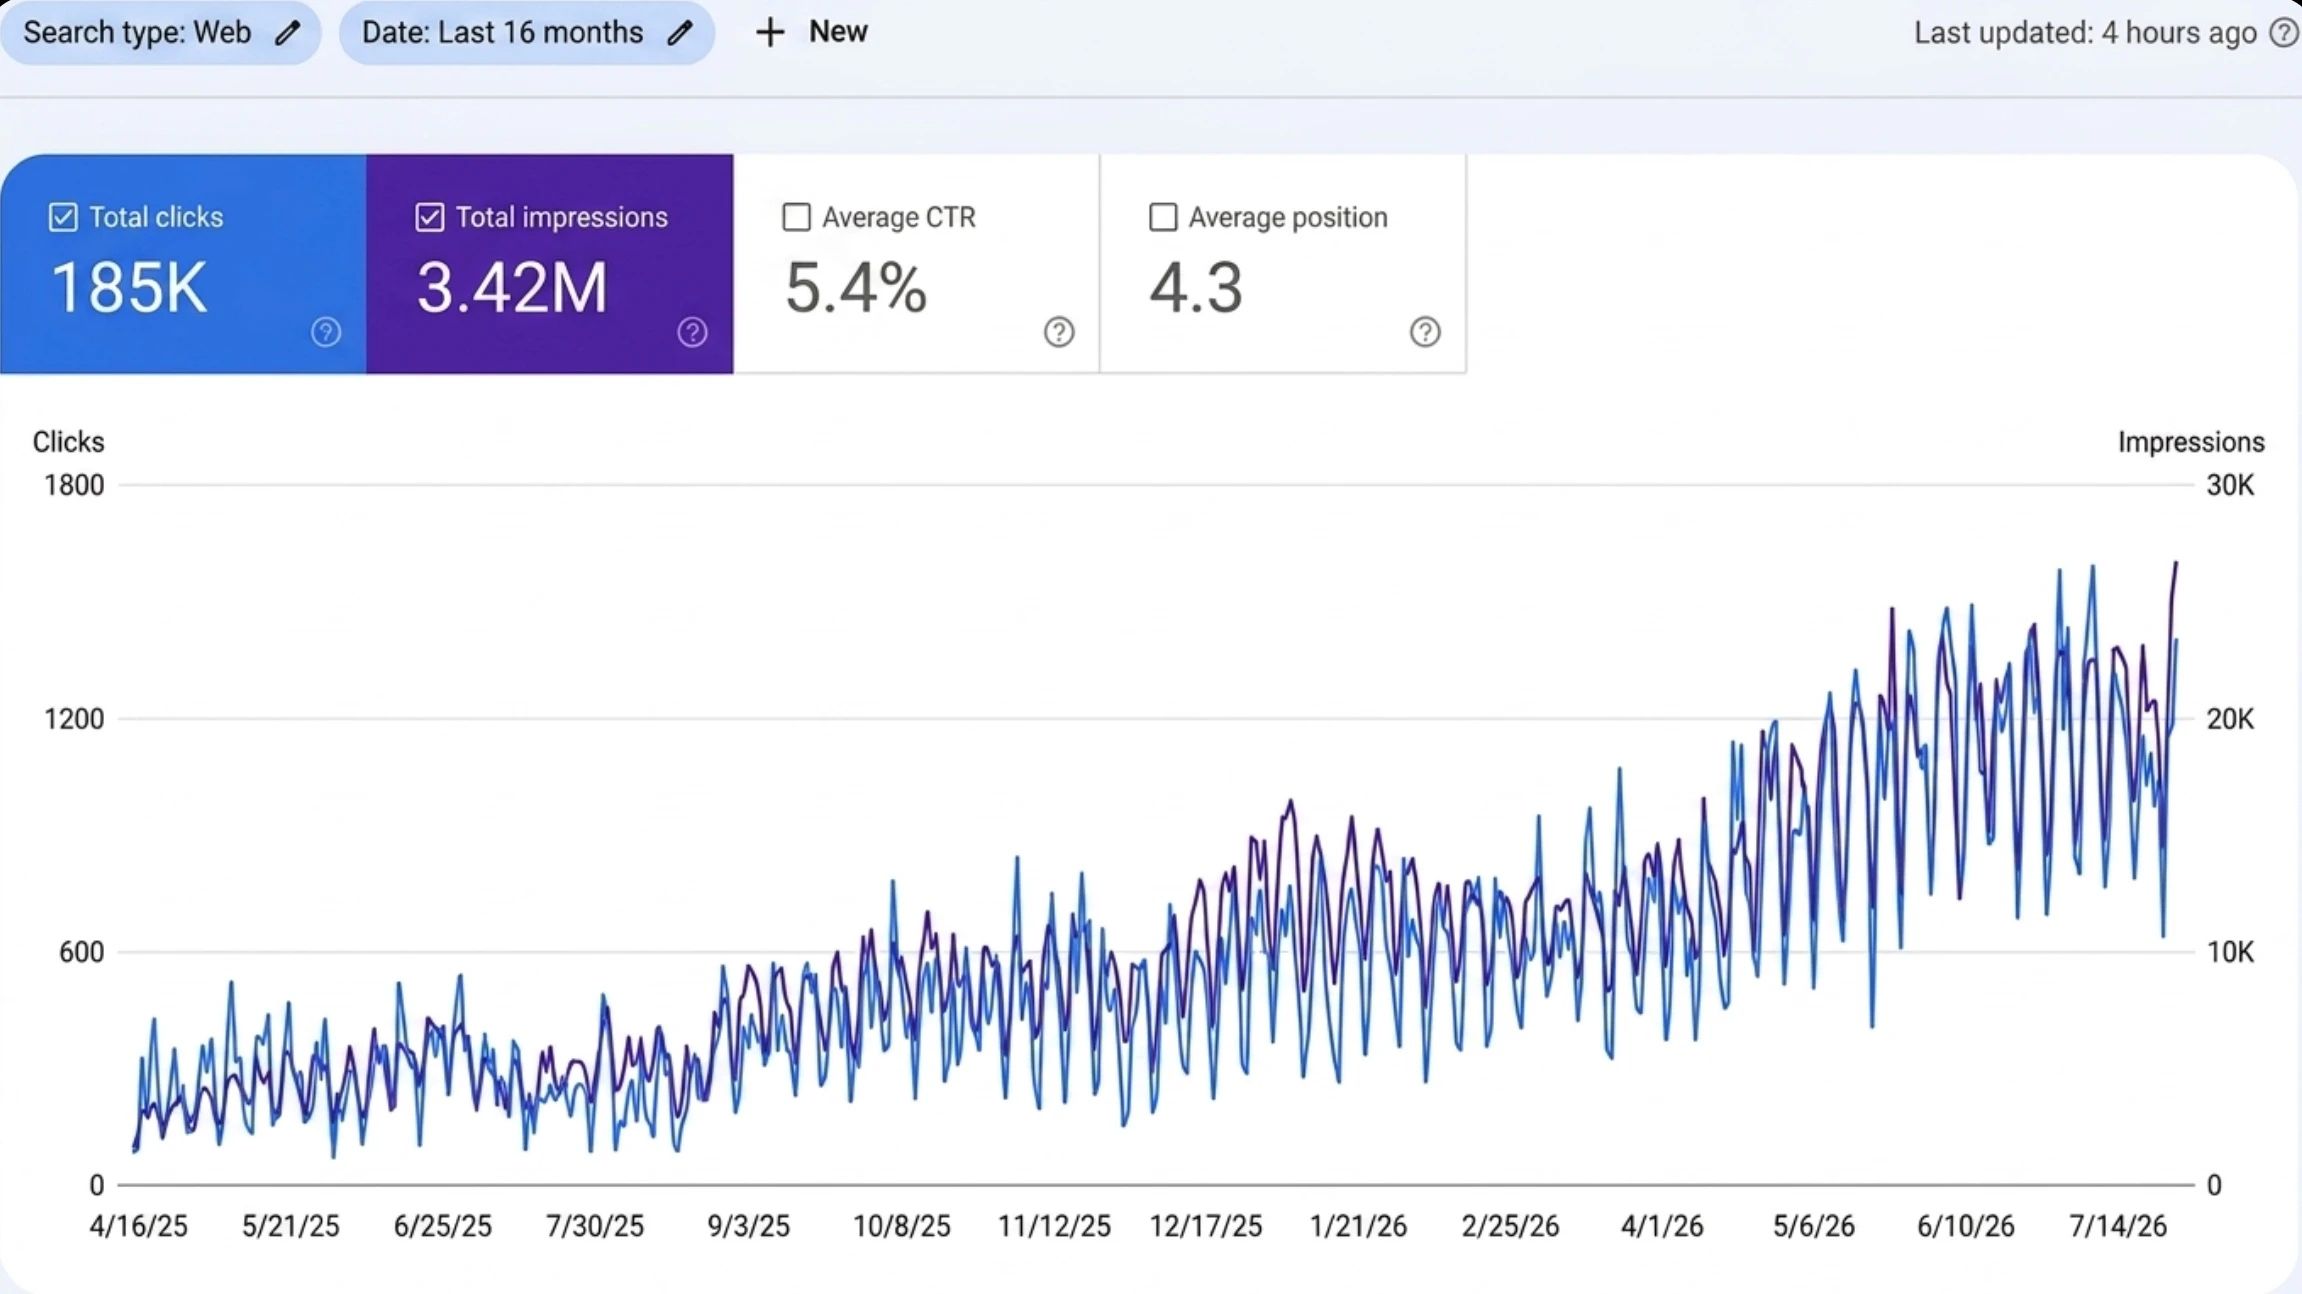
Task: Edit the Search type: Web filter pencil
Action: (x=288, y=33)
